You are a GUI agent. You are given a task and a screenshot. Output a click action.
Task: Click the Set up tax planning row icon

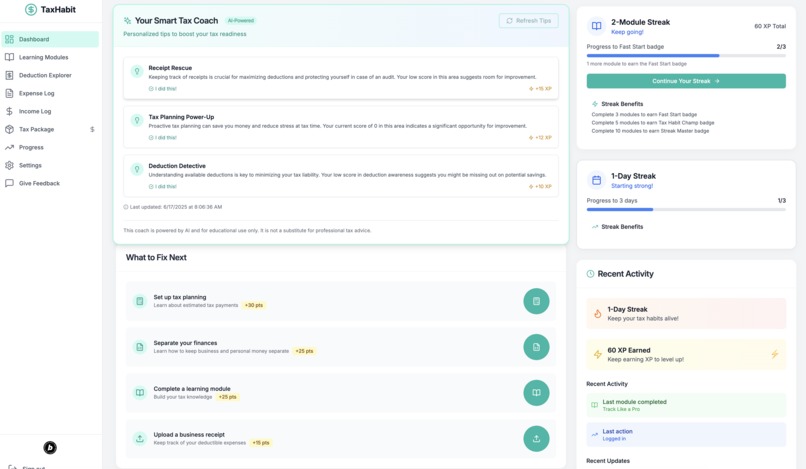tap(140, 301)
